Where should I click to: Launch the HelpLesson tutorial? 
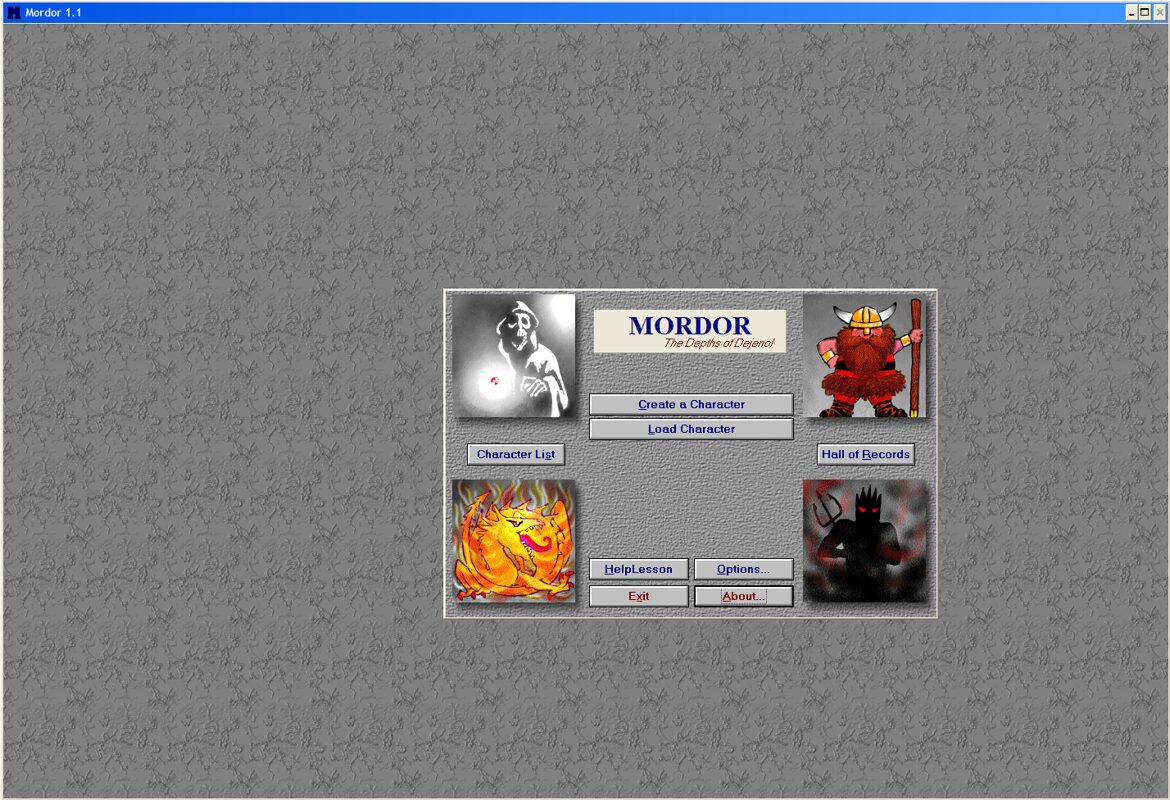click(638, 569)
